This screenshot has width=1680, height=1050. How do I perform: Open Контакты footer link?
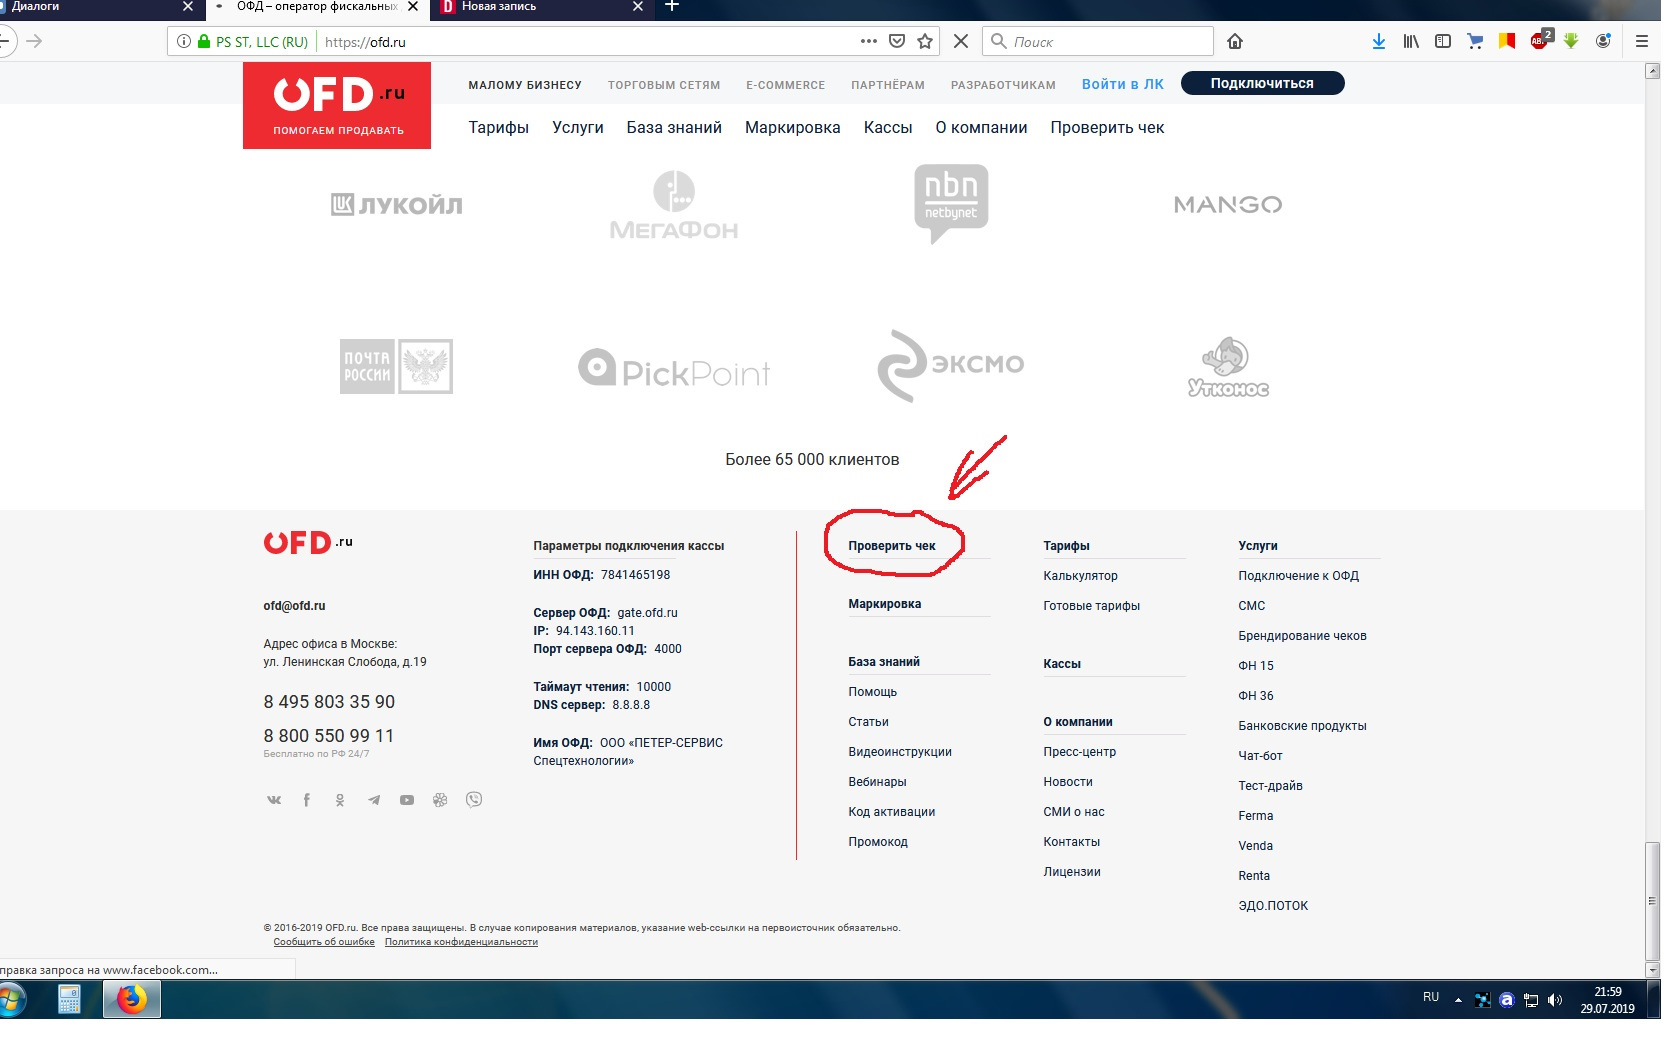(1071, 842)
